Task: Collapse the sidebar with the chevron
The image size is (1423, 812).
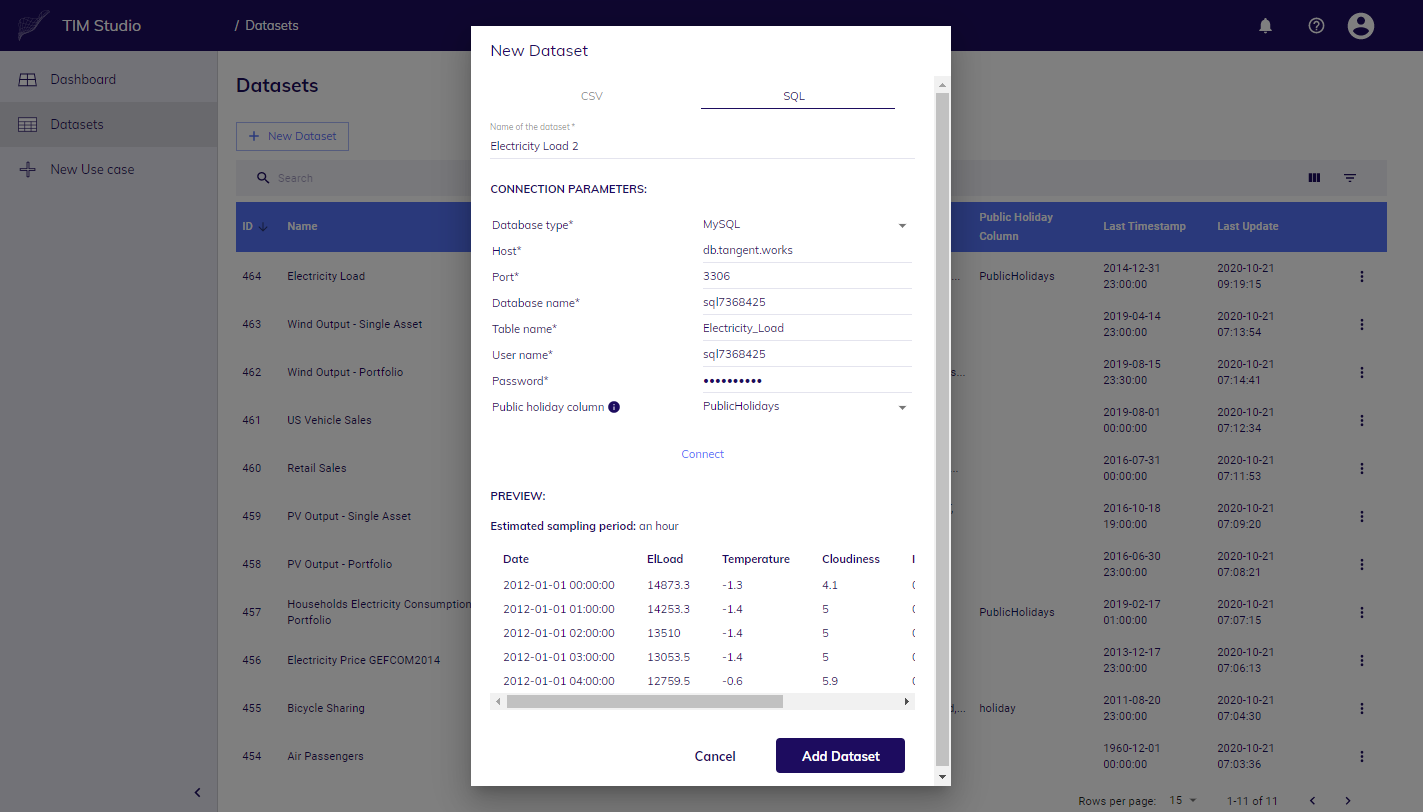Action: click(197, 793)
